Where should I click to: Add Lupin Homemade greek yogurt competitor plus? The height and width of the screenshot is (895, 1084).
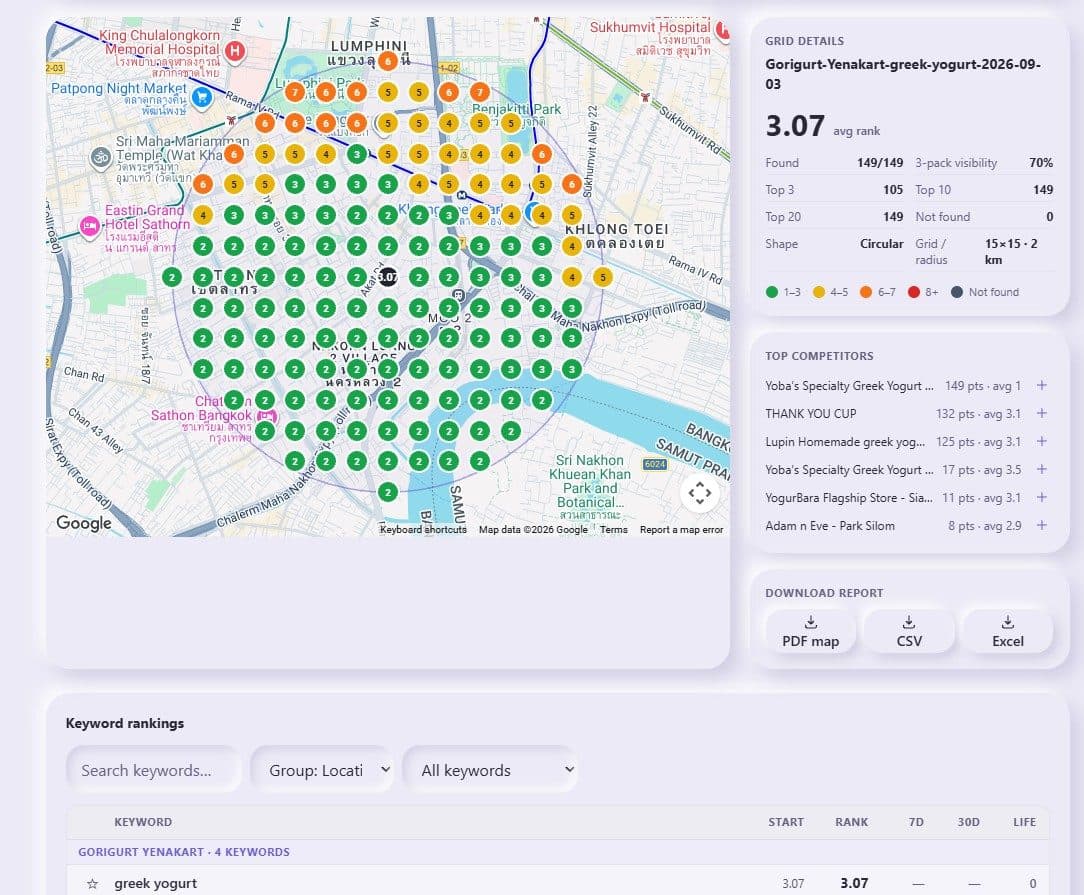[1042, 442]
